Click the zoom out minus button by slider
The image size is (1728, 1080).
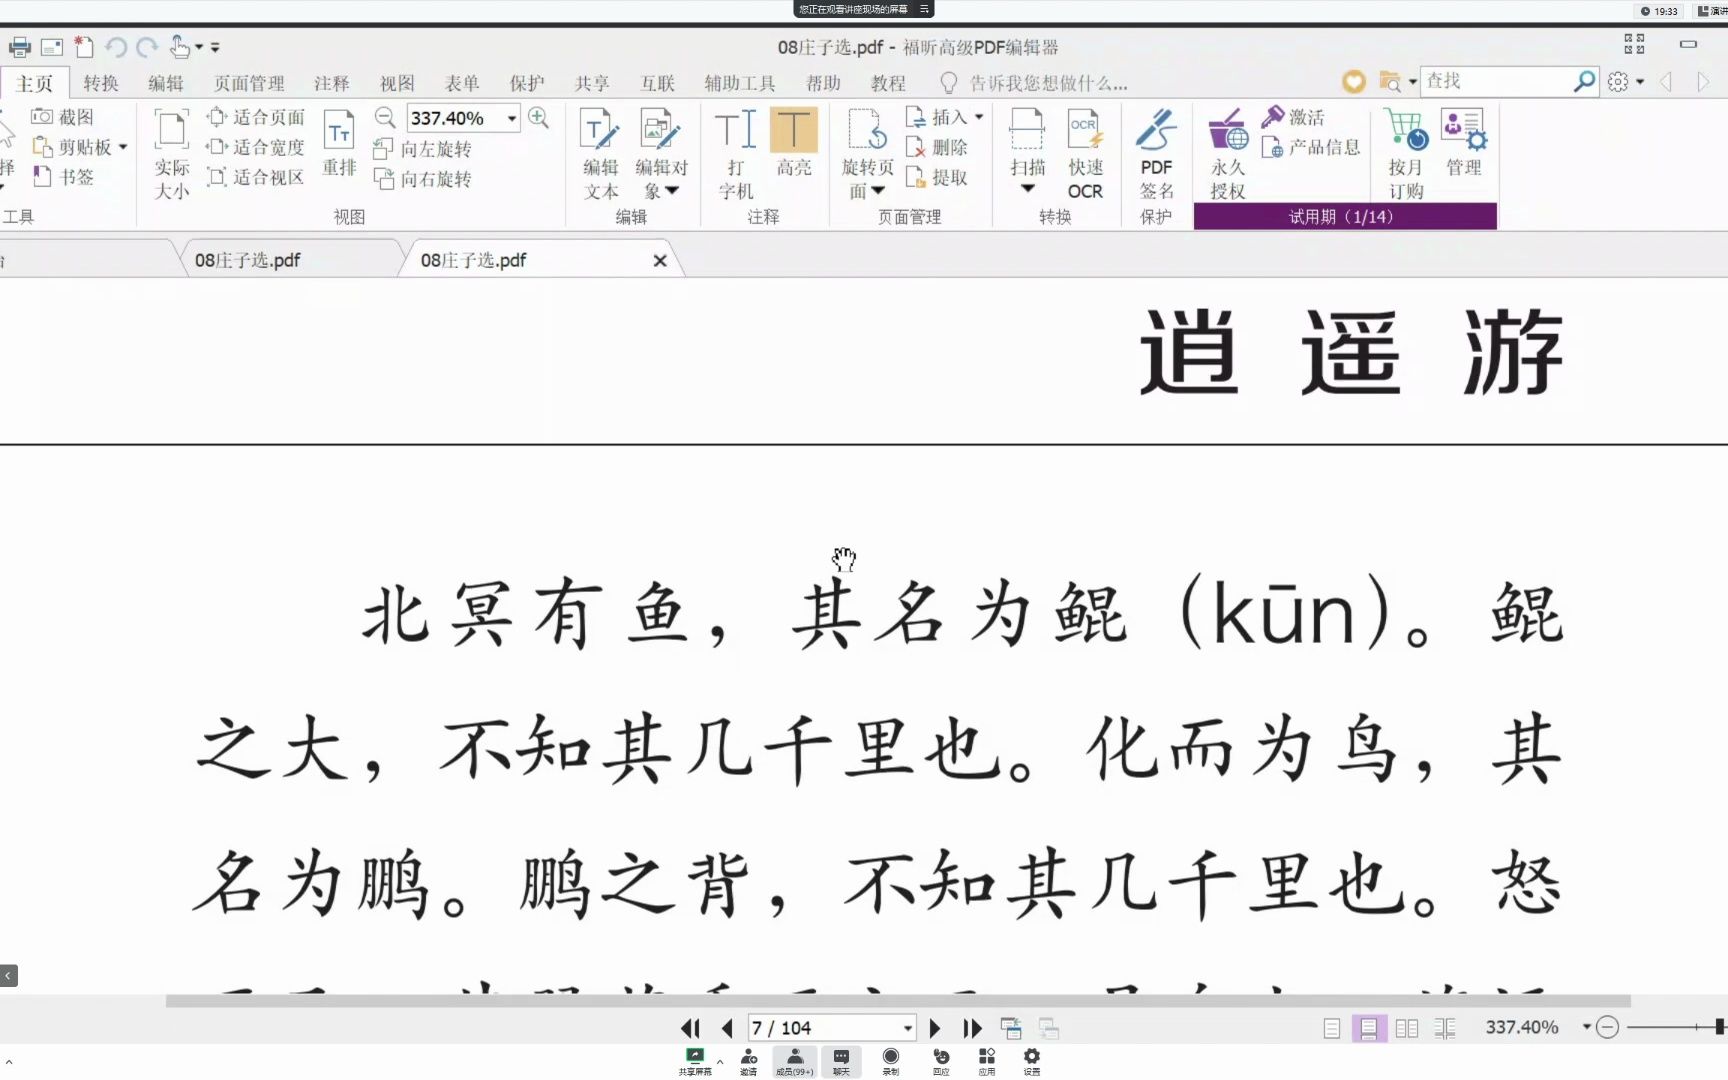pyautogui.click(x=1607, y=1027)
